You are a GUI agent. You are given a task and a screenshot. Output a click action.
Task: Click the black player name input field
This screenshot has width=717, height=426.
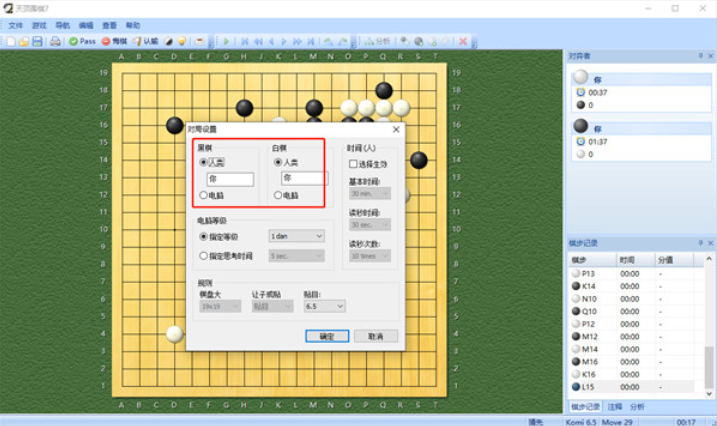click(x=230, y=179)
